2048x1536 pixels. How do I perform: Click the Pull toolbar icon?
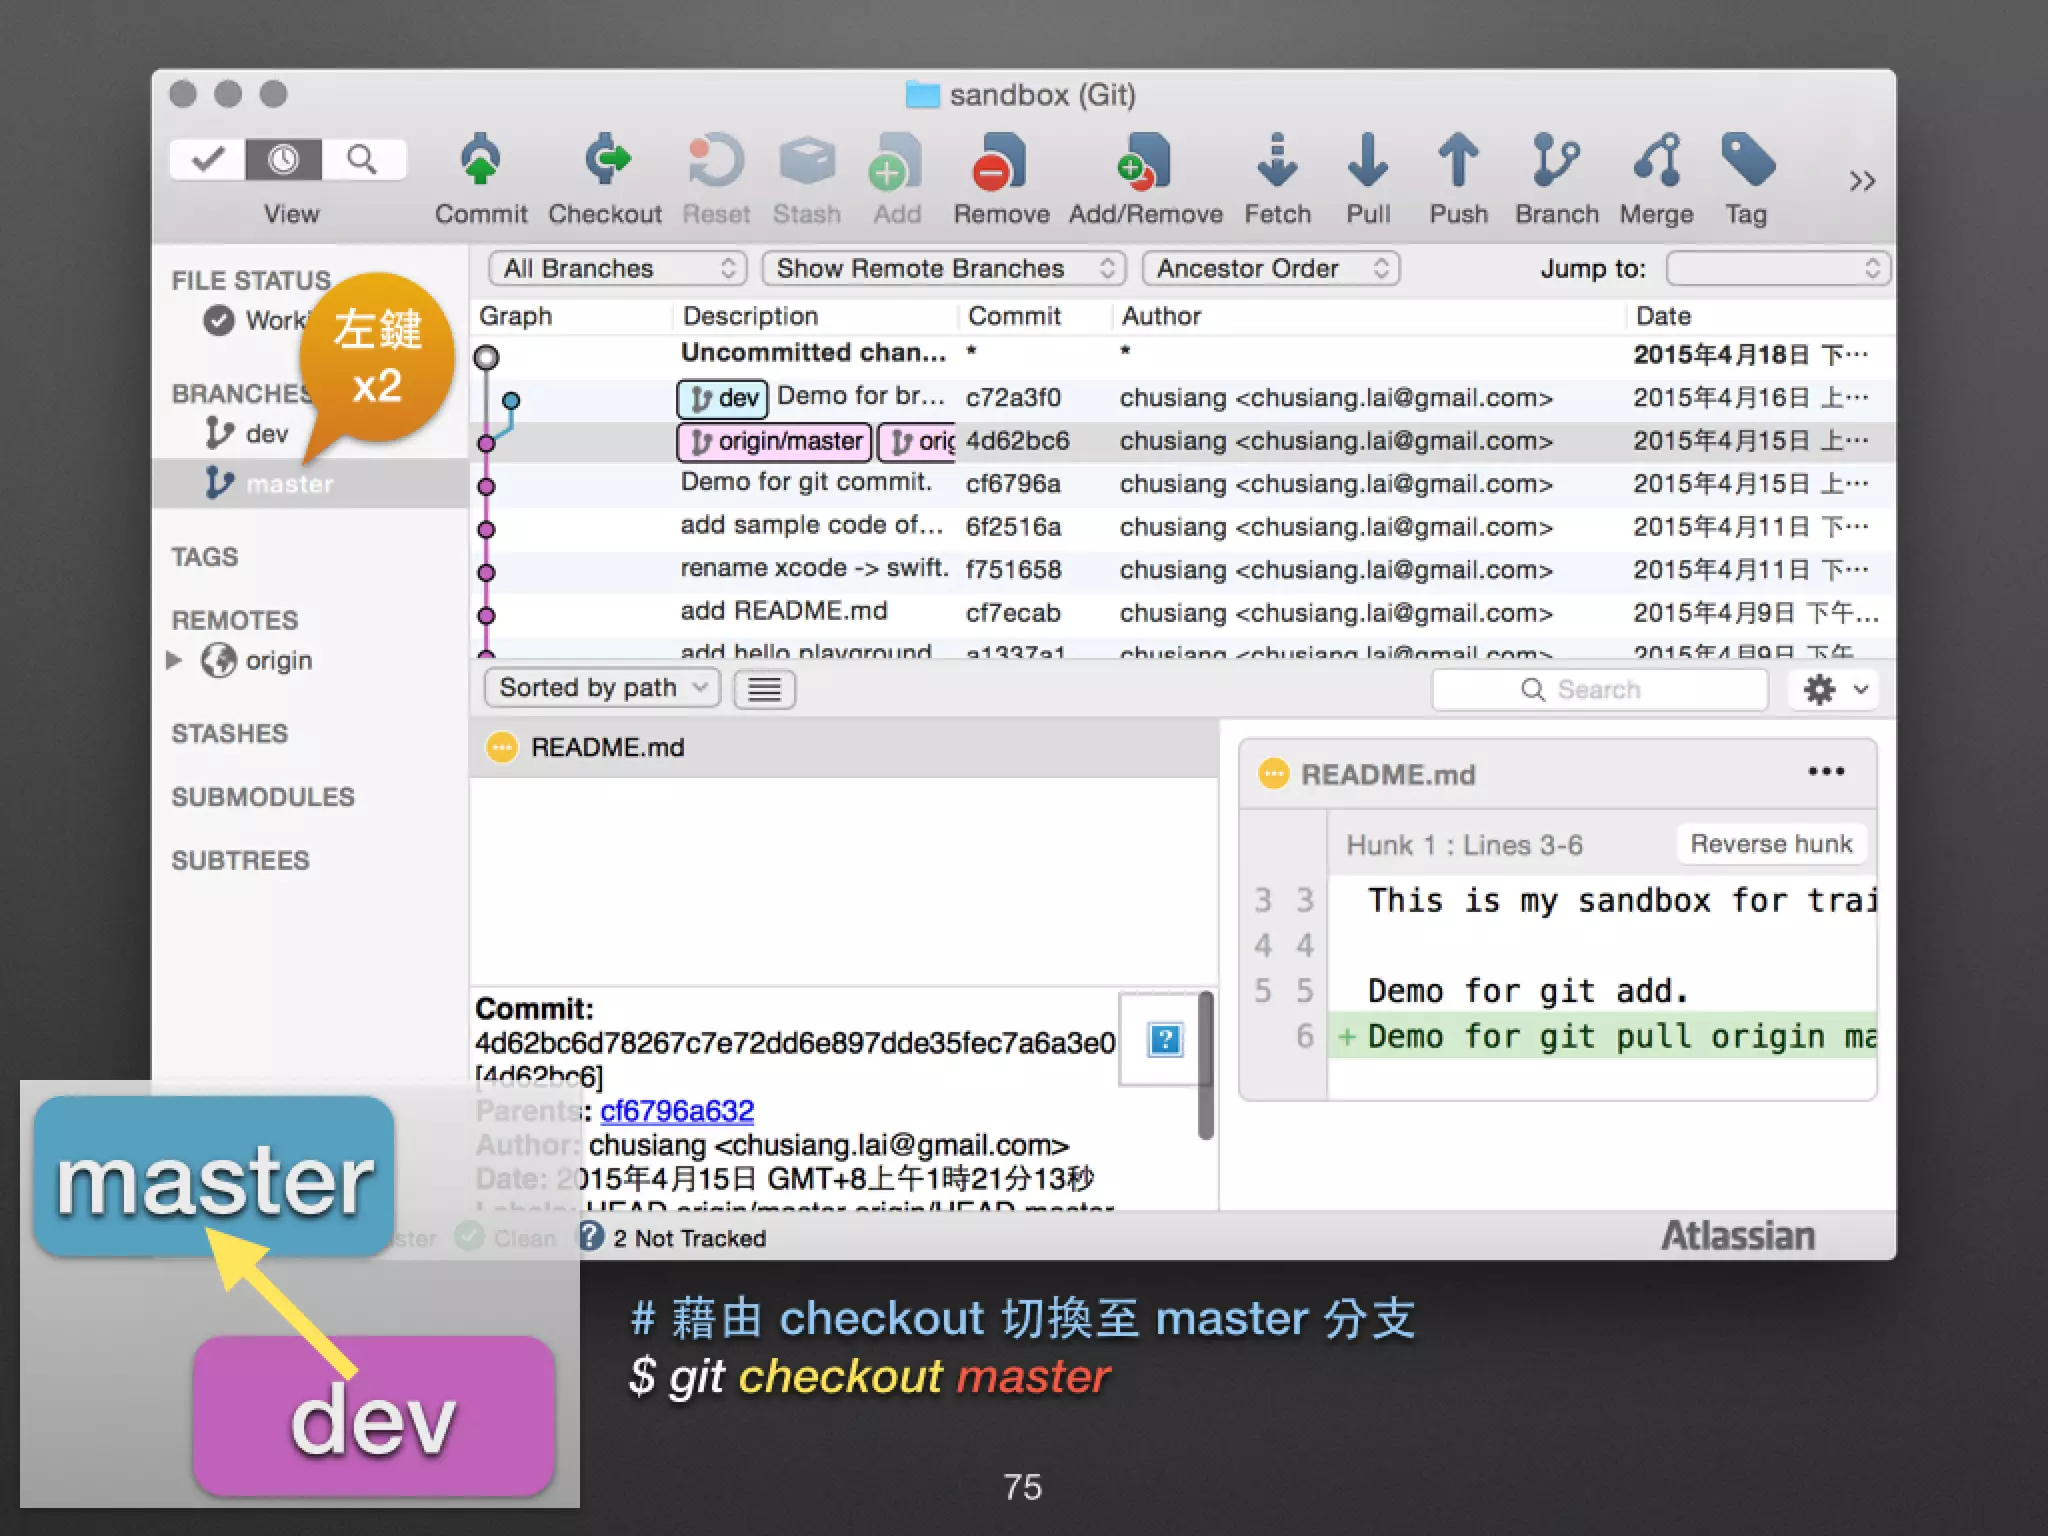(x=1367, y=162)
